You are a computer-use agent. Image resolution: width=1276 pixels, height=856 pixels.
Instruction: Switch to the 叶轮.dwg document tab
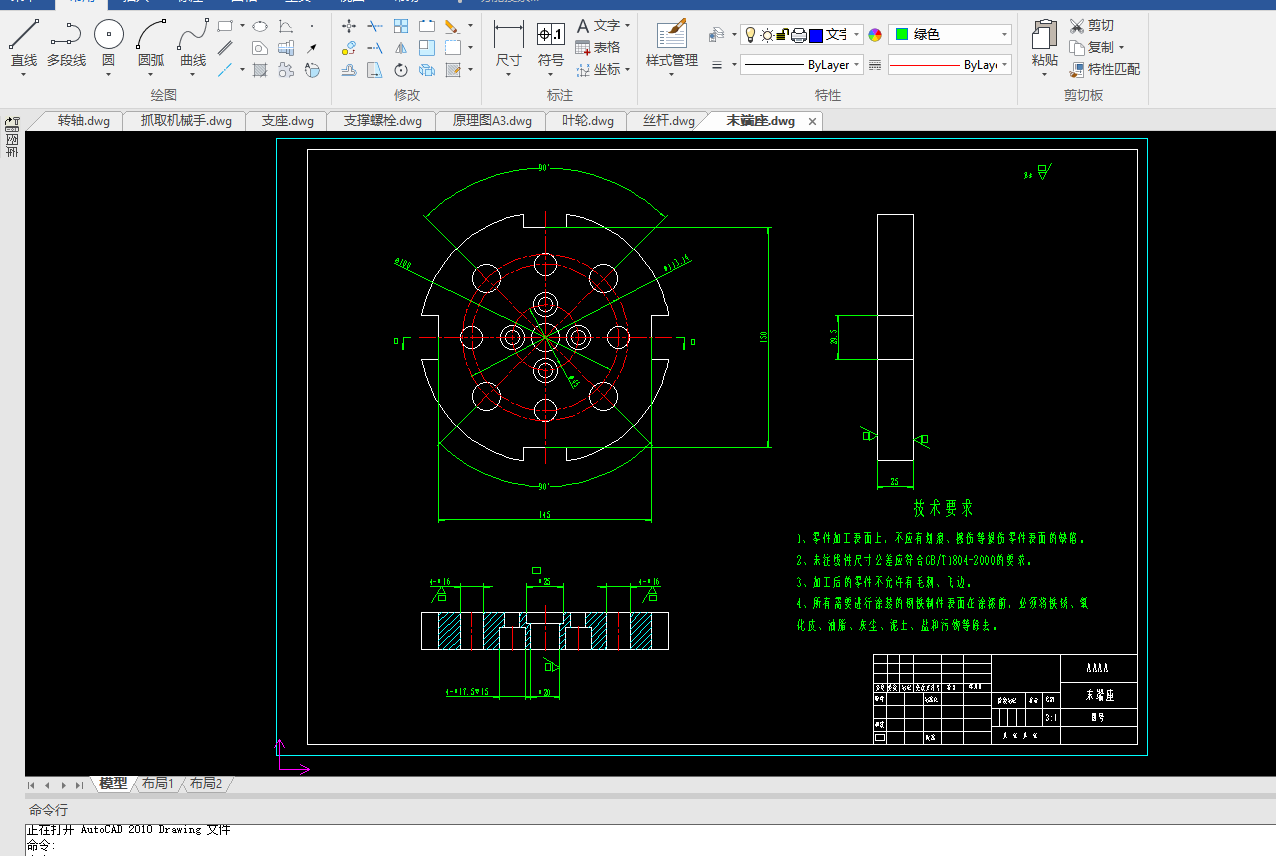pyautogui.click(x=587, y=121)
